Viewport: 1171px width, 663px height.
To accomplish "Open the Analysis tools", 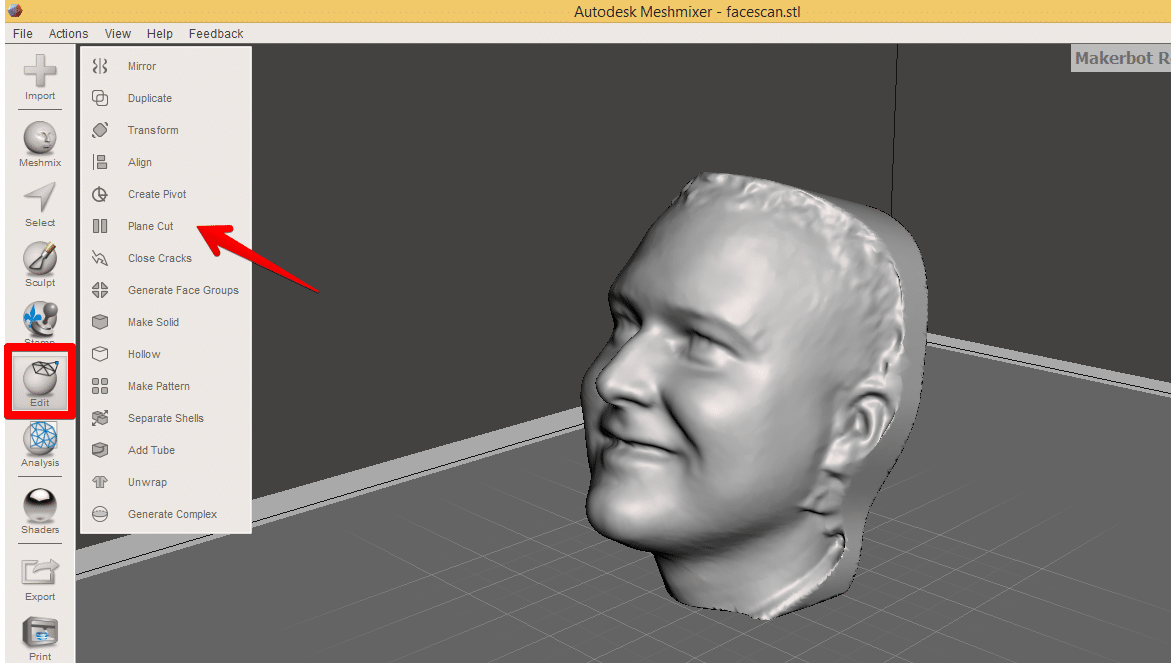I will coord(40,444).
